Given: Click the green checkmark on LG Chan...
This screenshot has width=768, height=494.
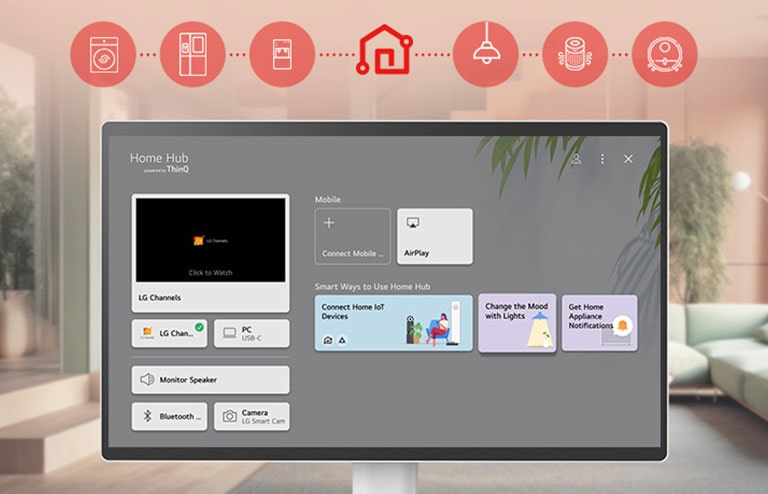Looking at the screenshot, I should (199, 327).
